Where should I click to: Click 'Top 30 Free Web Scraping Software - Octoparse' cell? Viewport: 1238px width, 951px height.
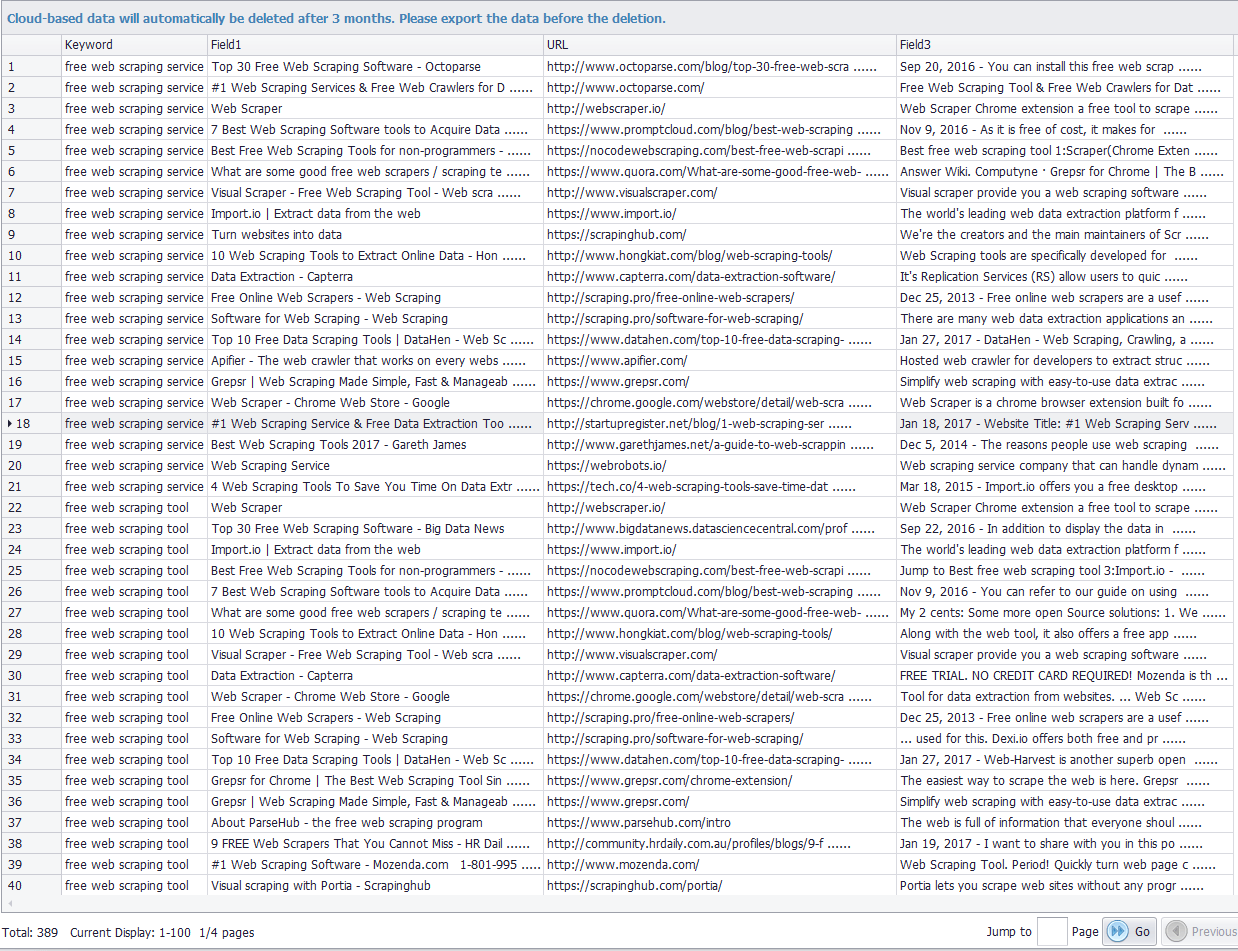375,67
